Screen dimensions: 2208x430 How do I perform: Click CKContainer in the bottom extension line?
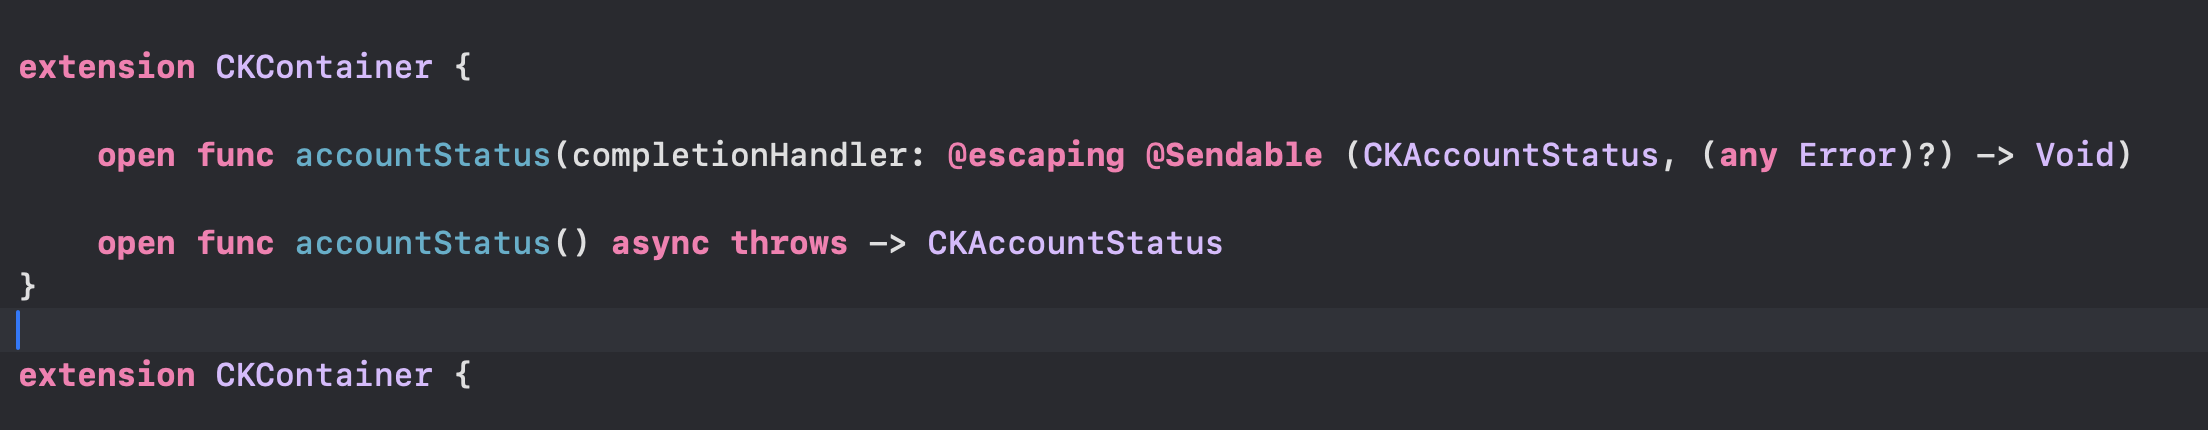click(324, 375)
